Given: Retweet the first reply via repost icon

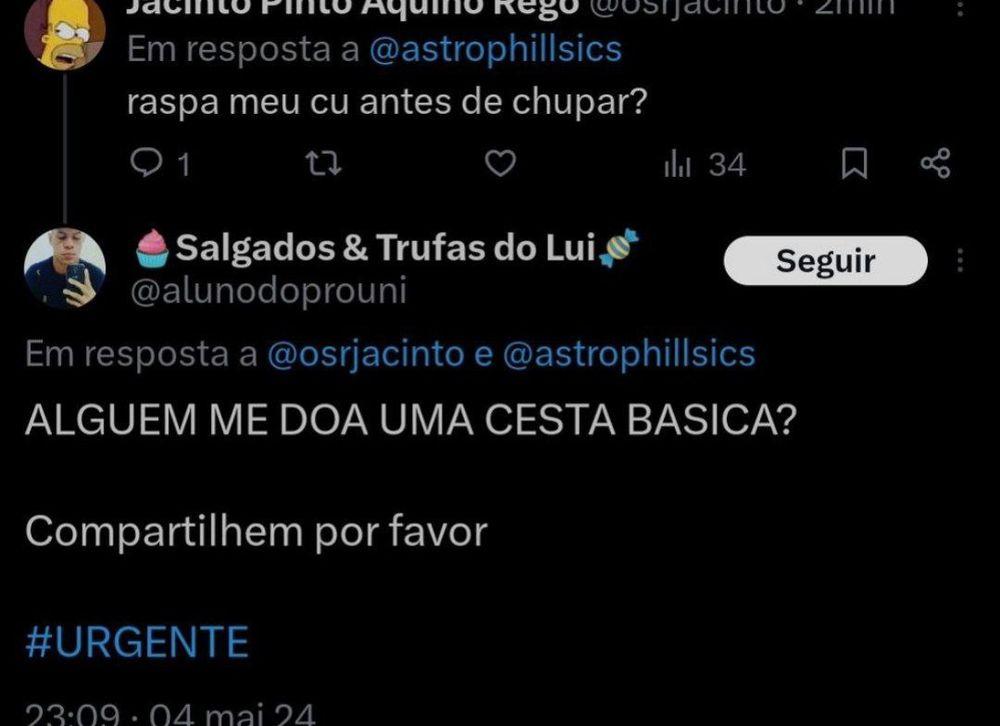Looking at the screenshot, I should tap(324, 164).
